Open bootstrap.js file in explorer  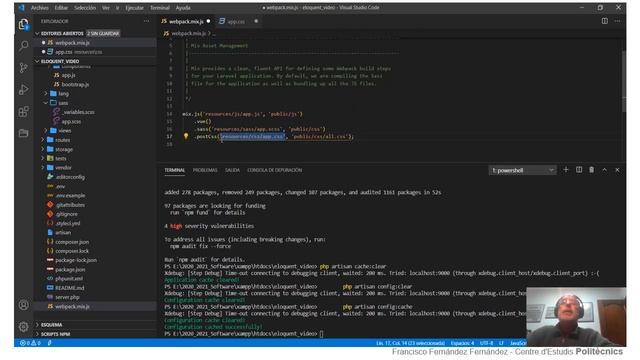(x=75, y=84)
